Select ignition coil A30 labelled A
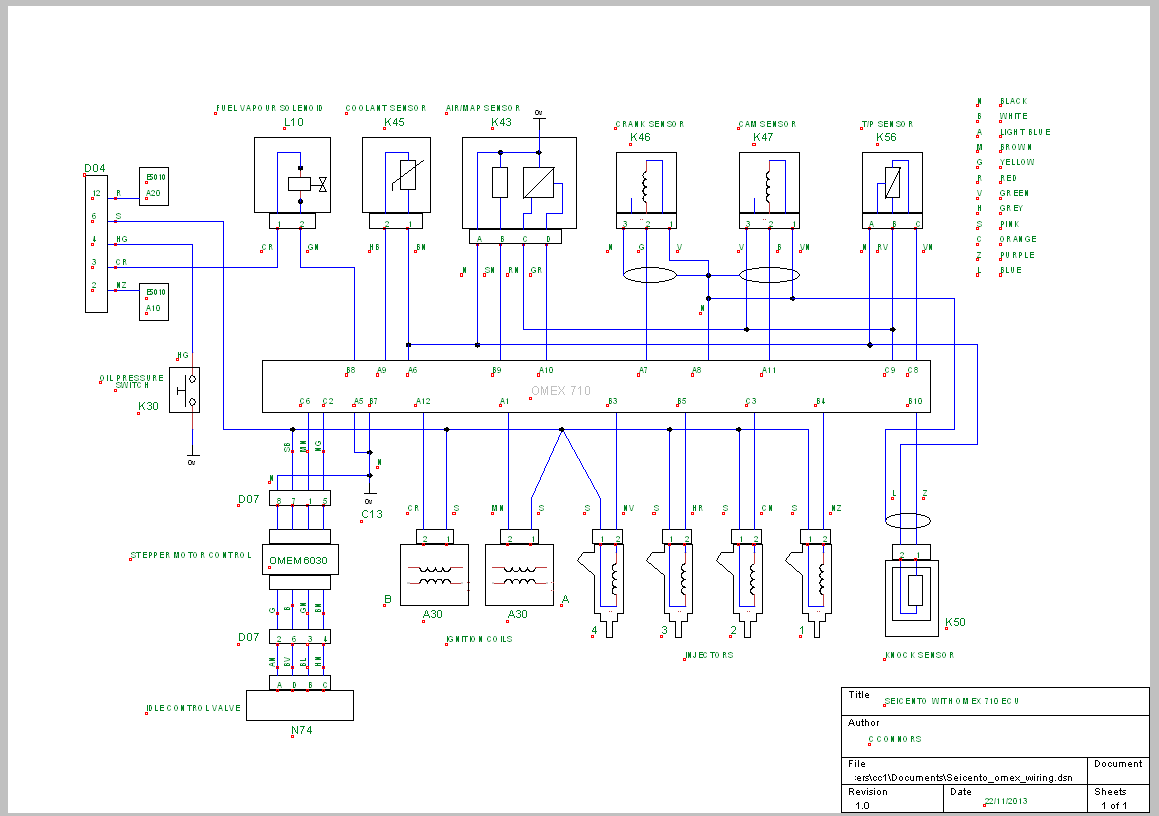Screen dimensions: 1159x816 coord(519,575)
